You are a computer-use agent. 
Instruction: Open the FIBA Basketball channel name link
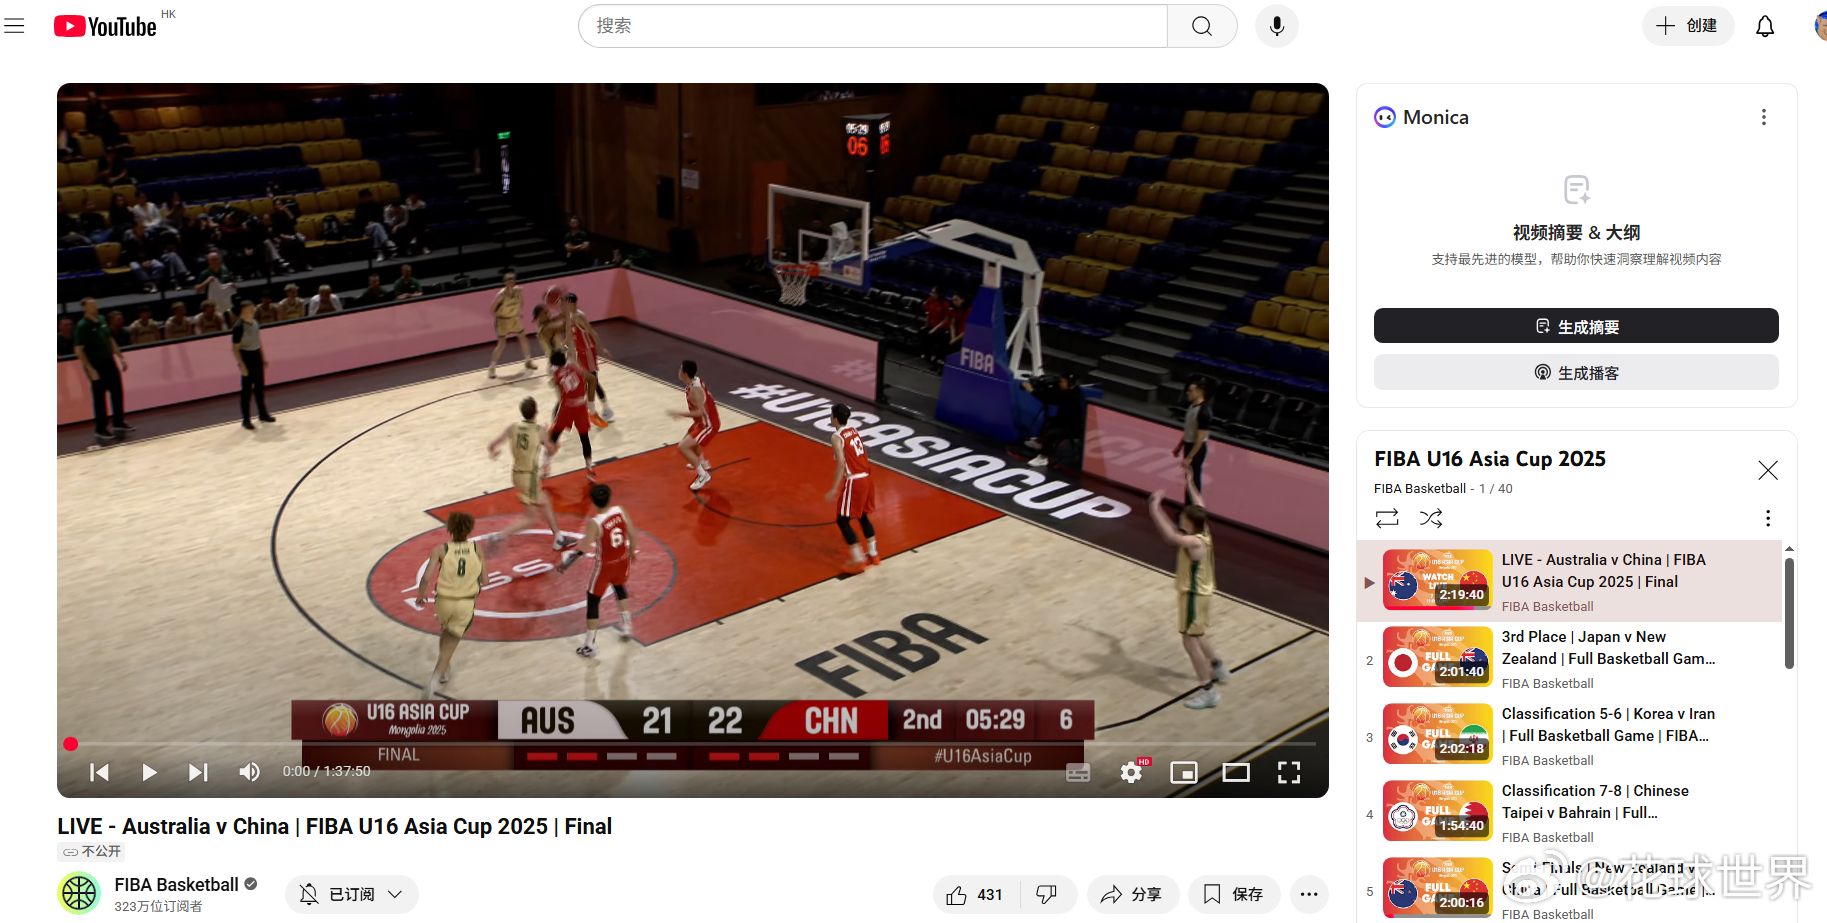pyautogui.click(x=176, y=884)
